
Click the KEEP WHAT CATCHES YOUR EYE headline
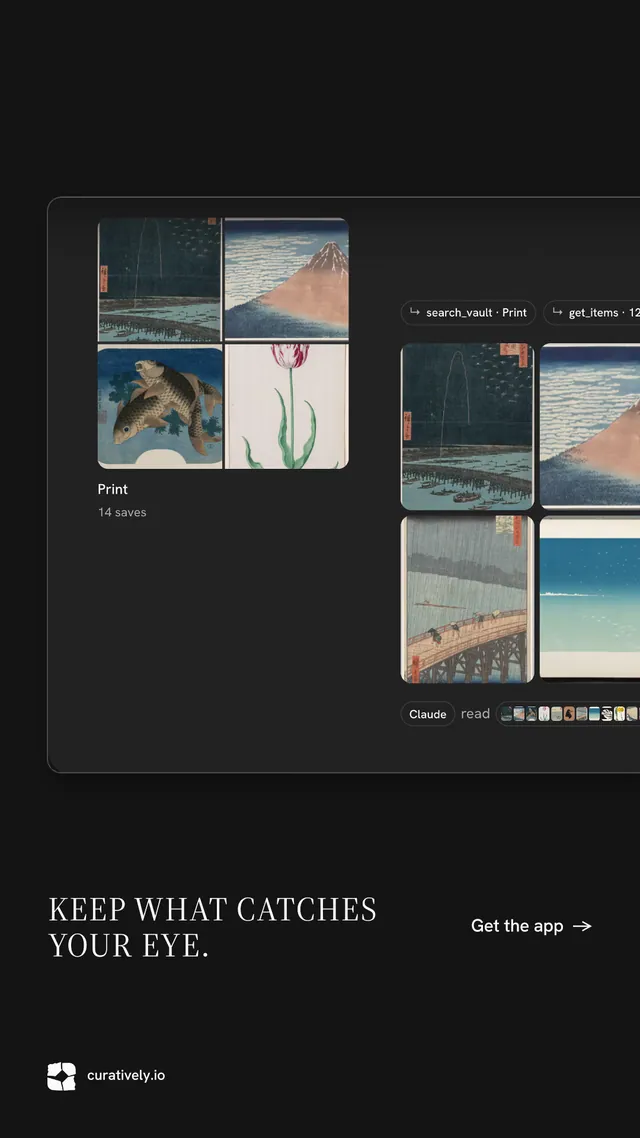pos(213,928)
